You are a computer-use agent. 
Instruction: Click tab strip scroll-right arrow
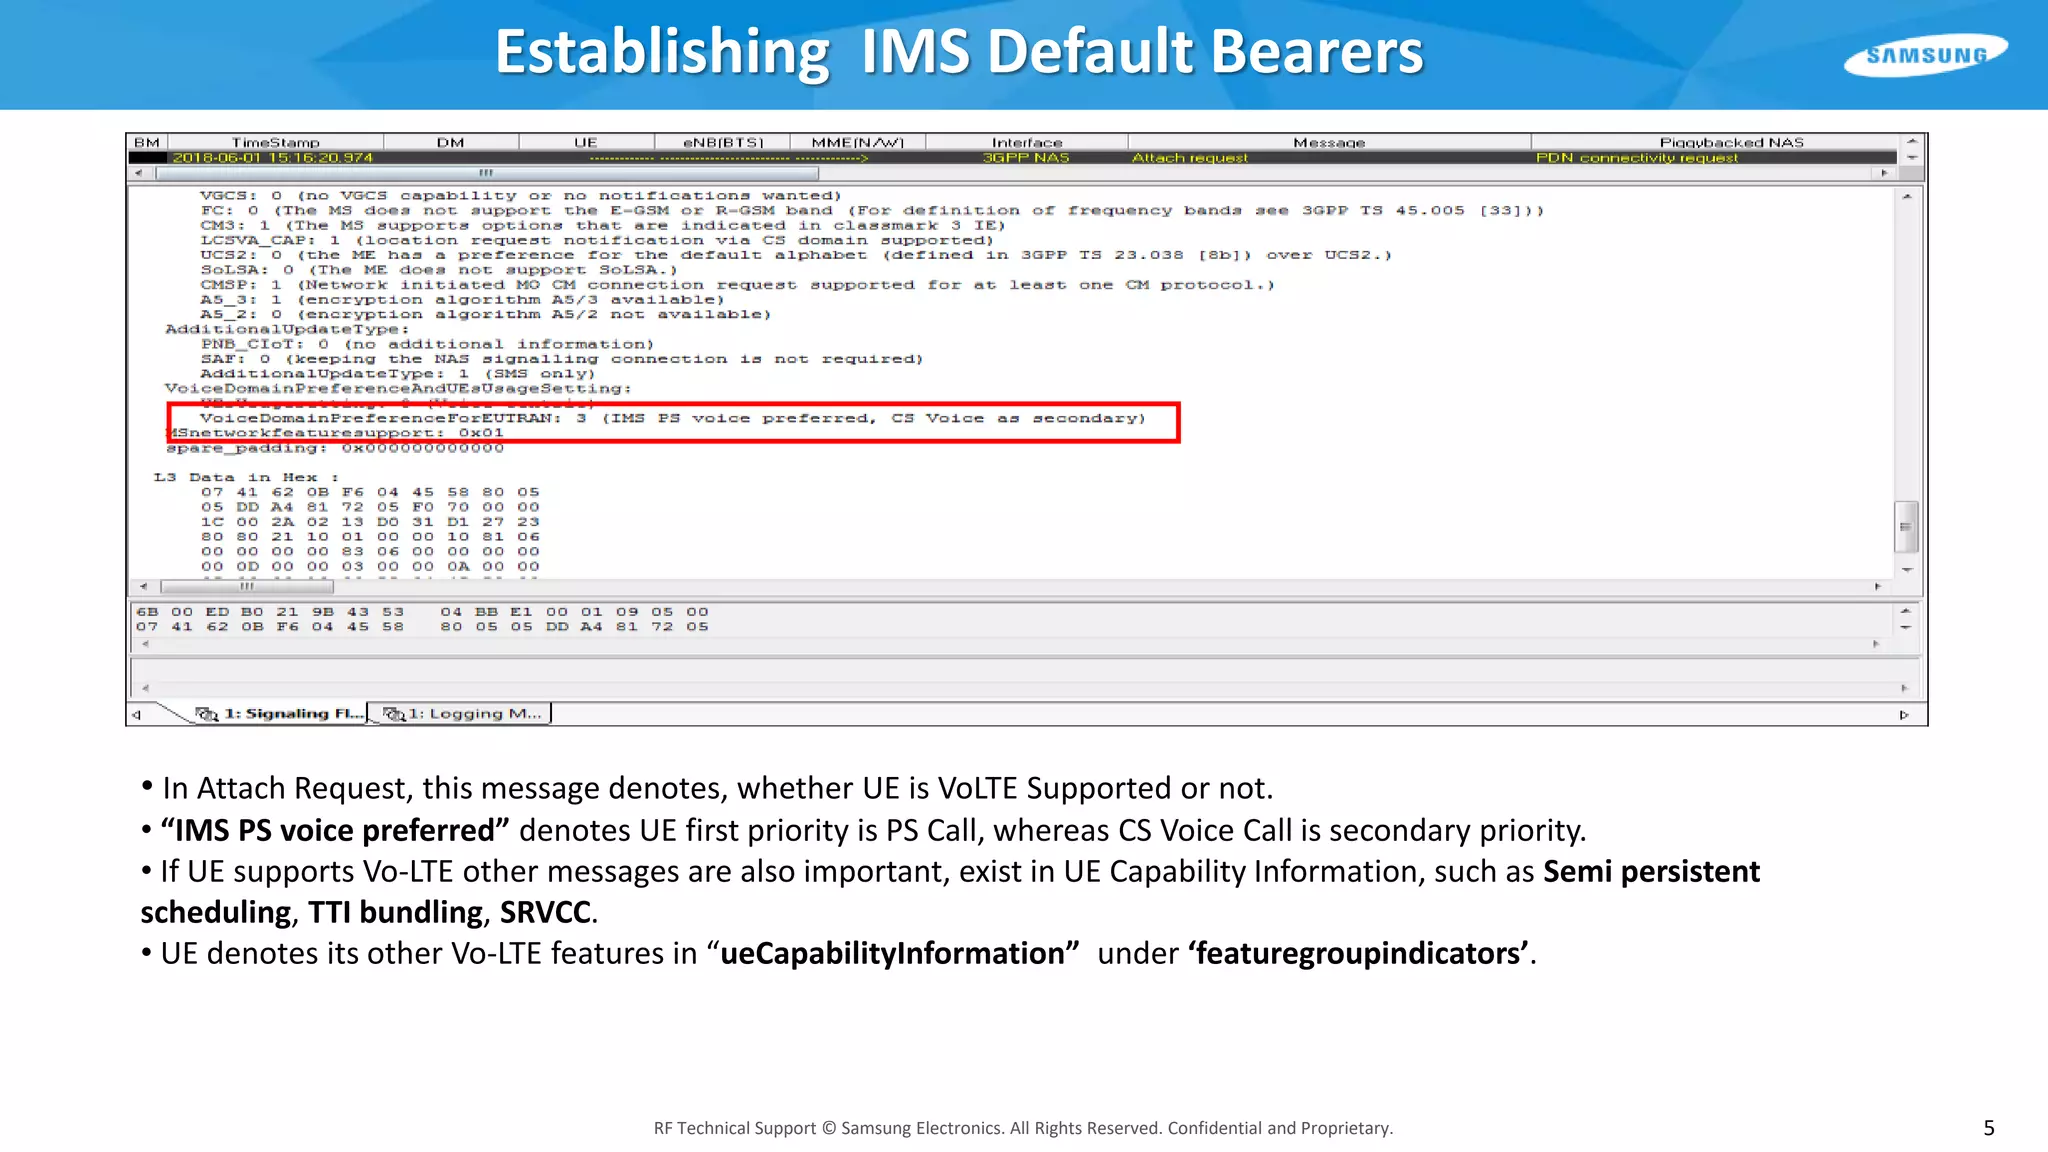click(x=1903, y=714)
